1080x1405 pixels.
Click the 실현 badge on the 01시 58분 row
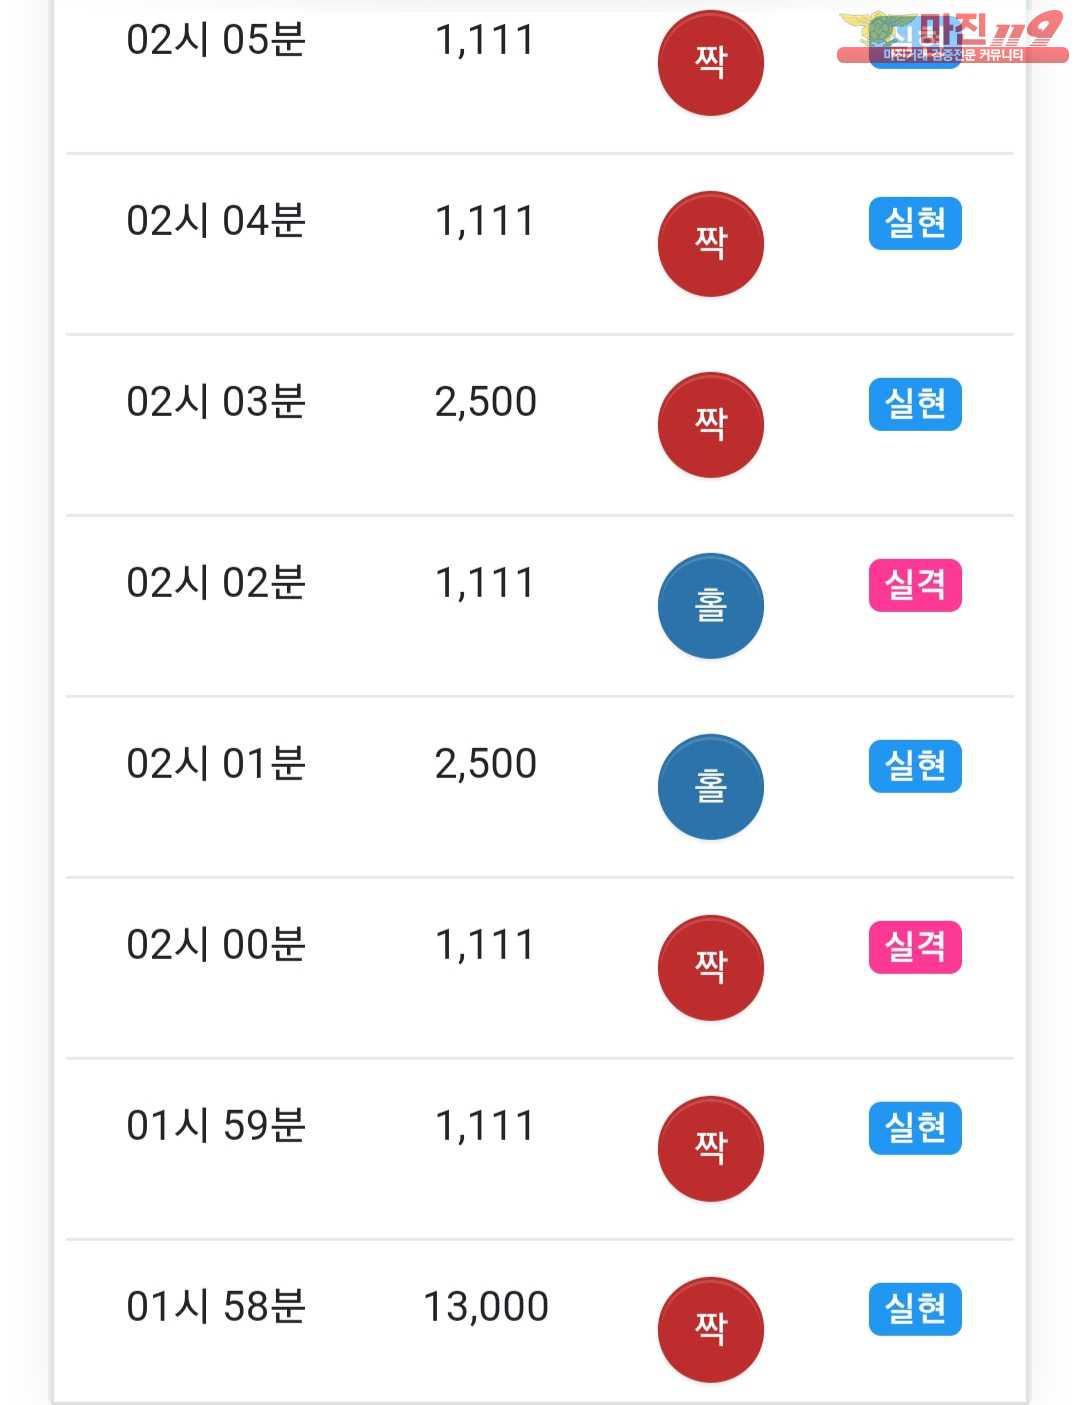(915, 1309)
